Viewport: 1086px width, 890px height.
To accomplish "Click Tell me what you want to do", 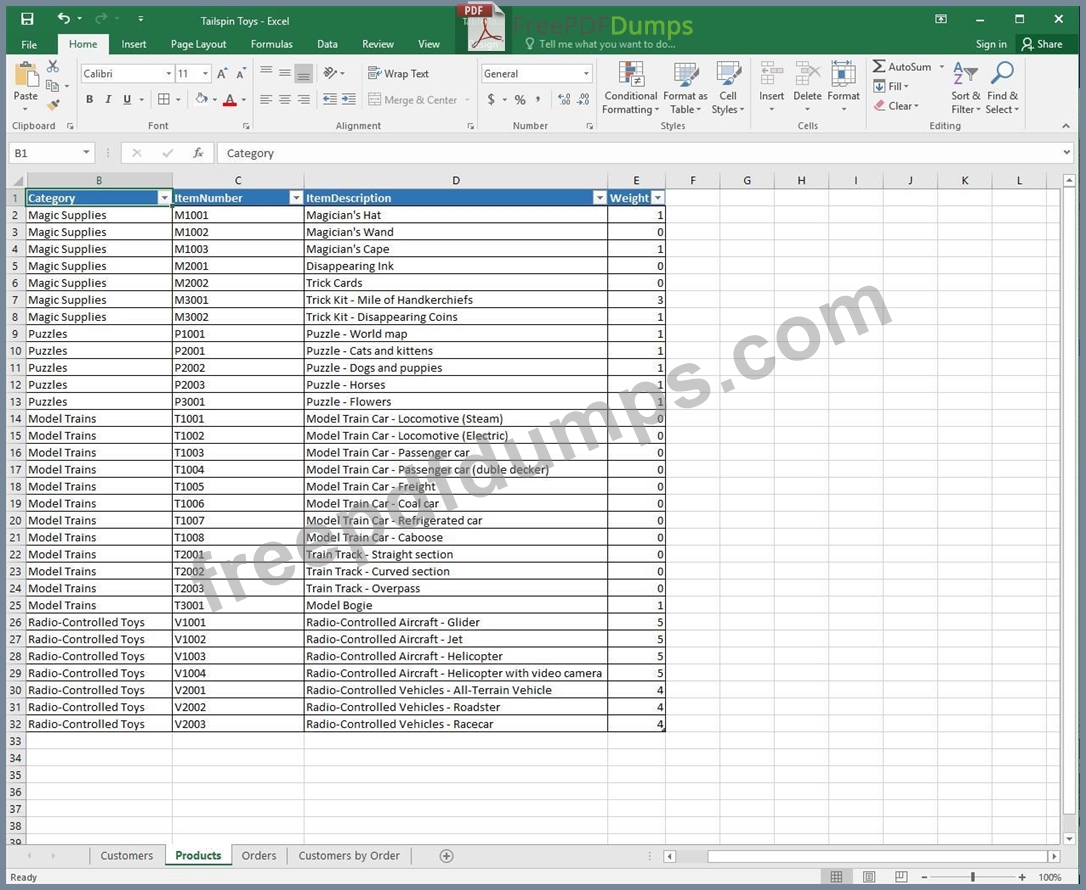I will coord(600,44).
